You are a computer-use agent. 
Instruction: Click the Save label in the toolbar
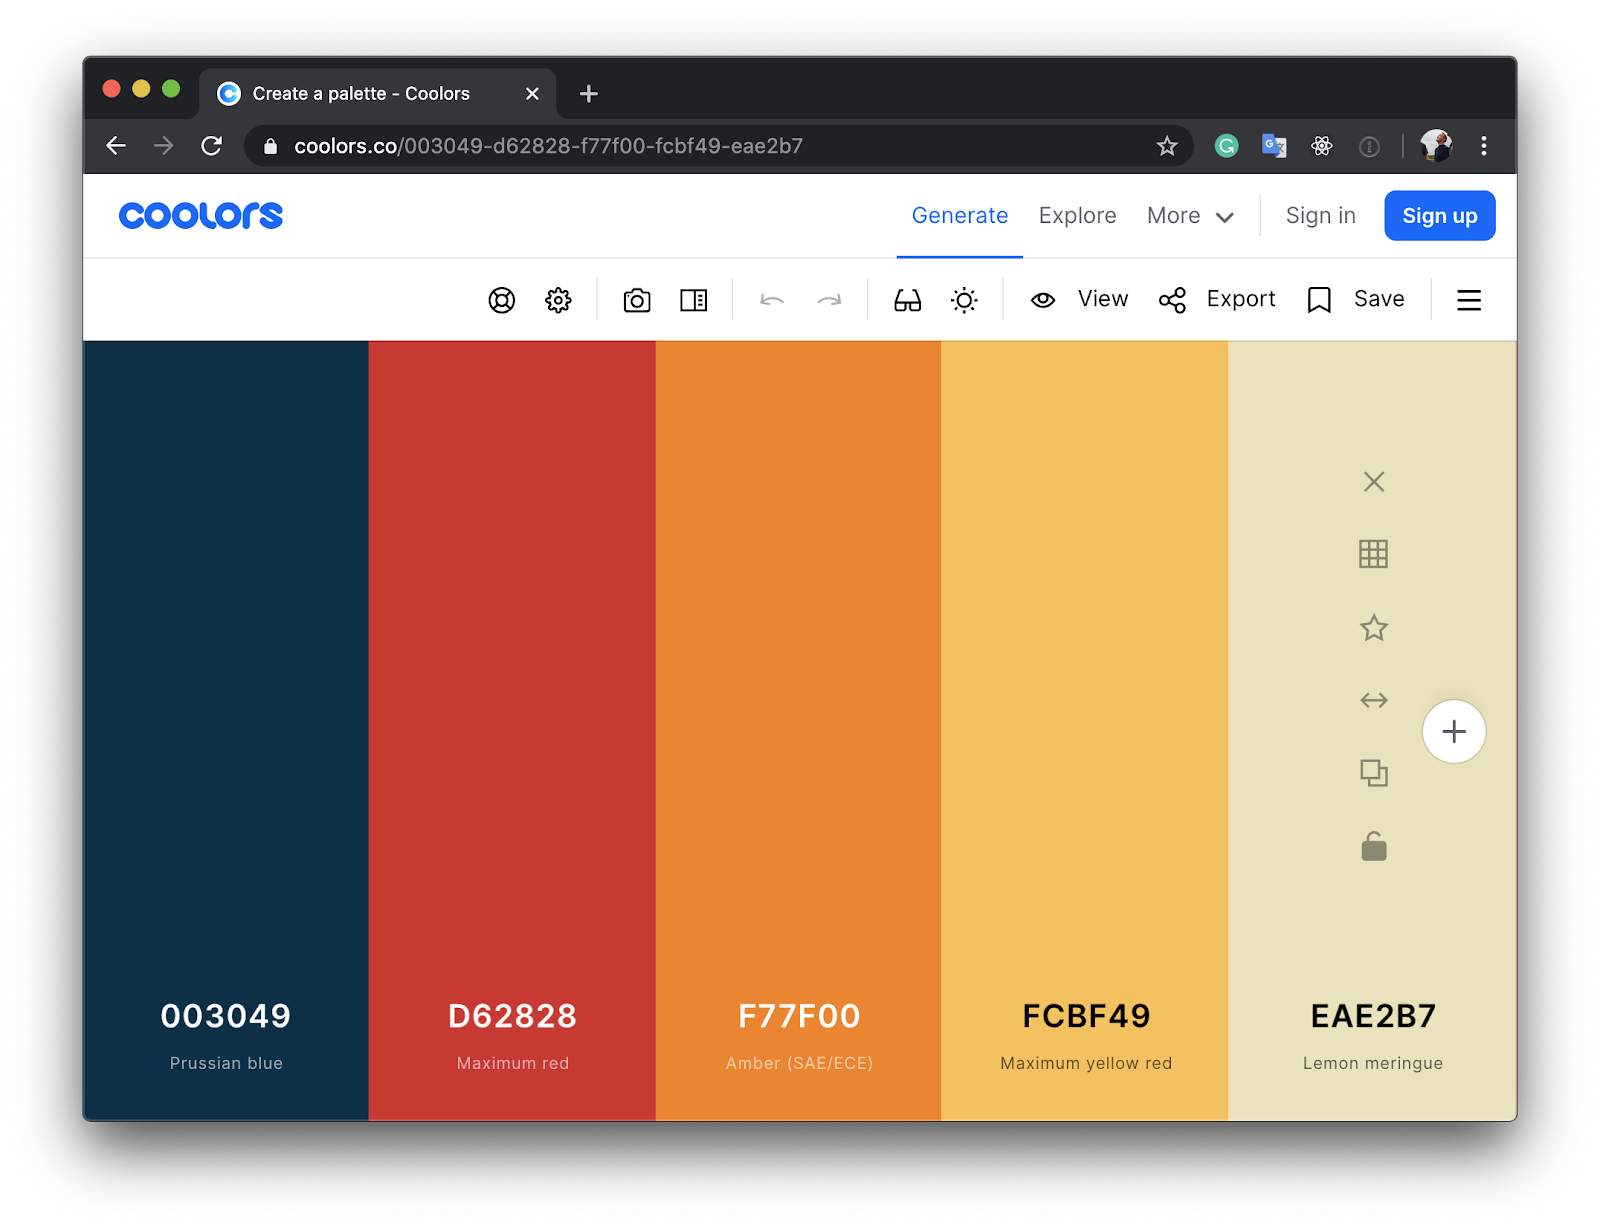[x=1379, y=299]
